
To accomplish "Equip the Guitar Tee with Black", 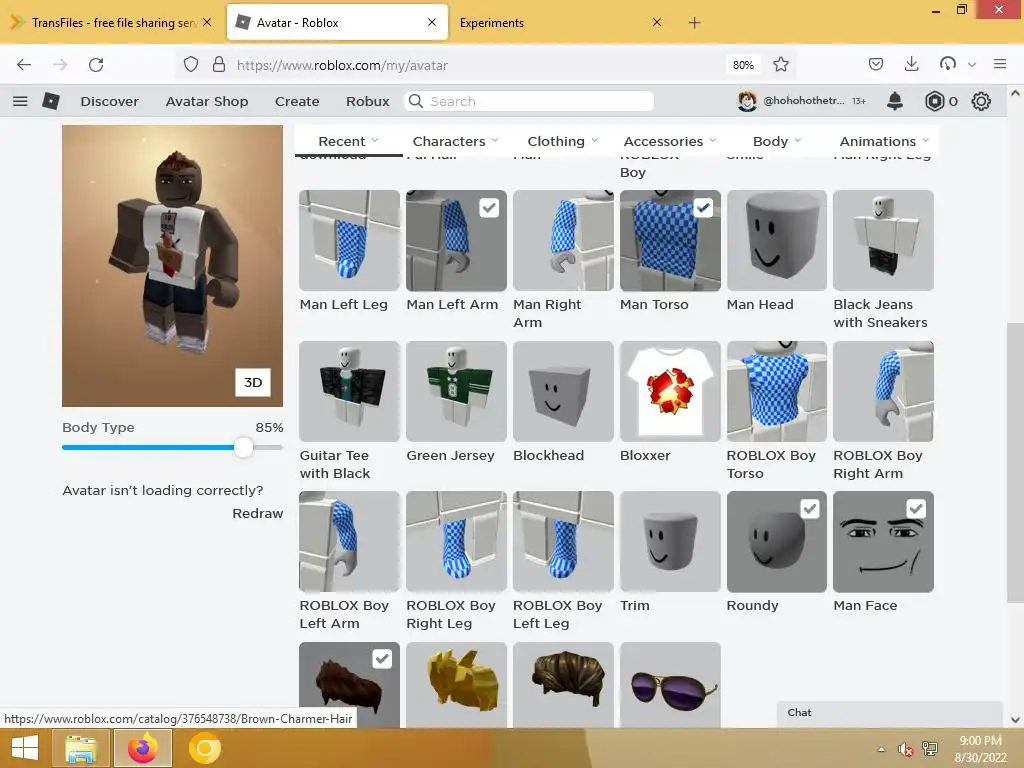I will [x=349, y=391].
